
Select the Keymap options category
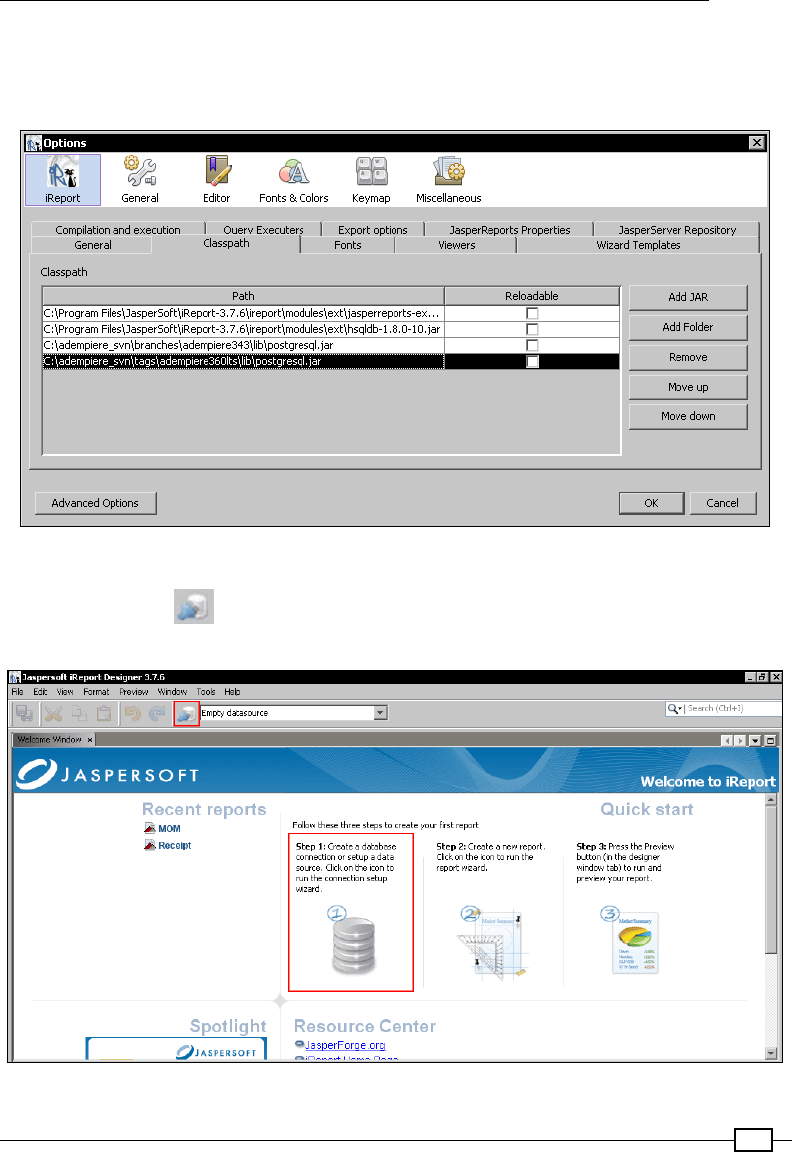(x=370, y=180)
